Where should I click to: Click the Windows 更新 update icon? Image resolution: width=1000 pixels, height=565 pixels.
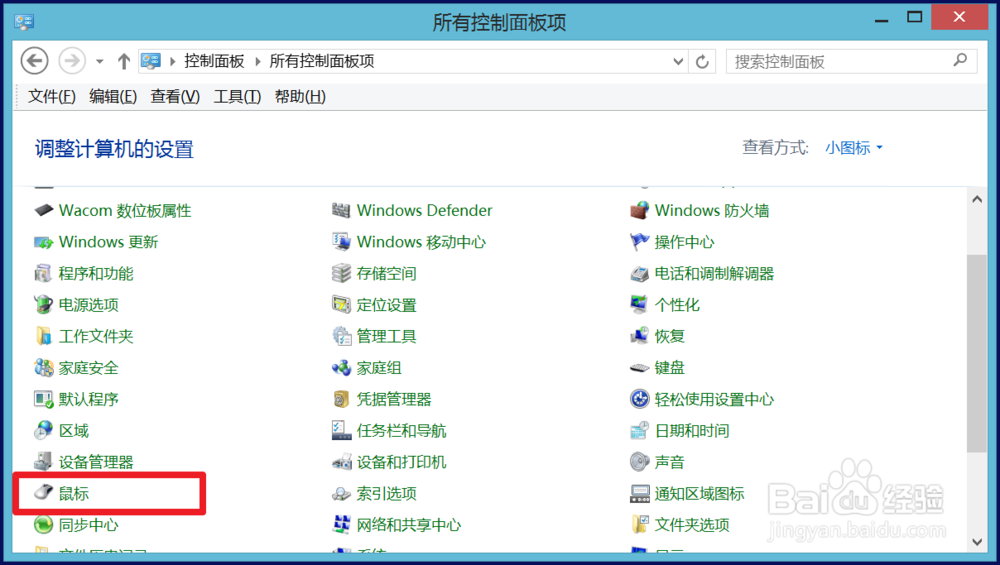(43, 242)
